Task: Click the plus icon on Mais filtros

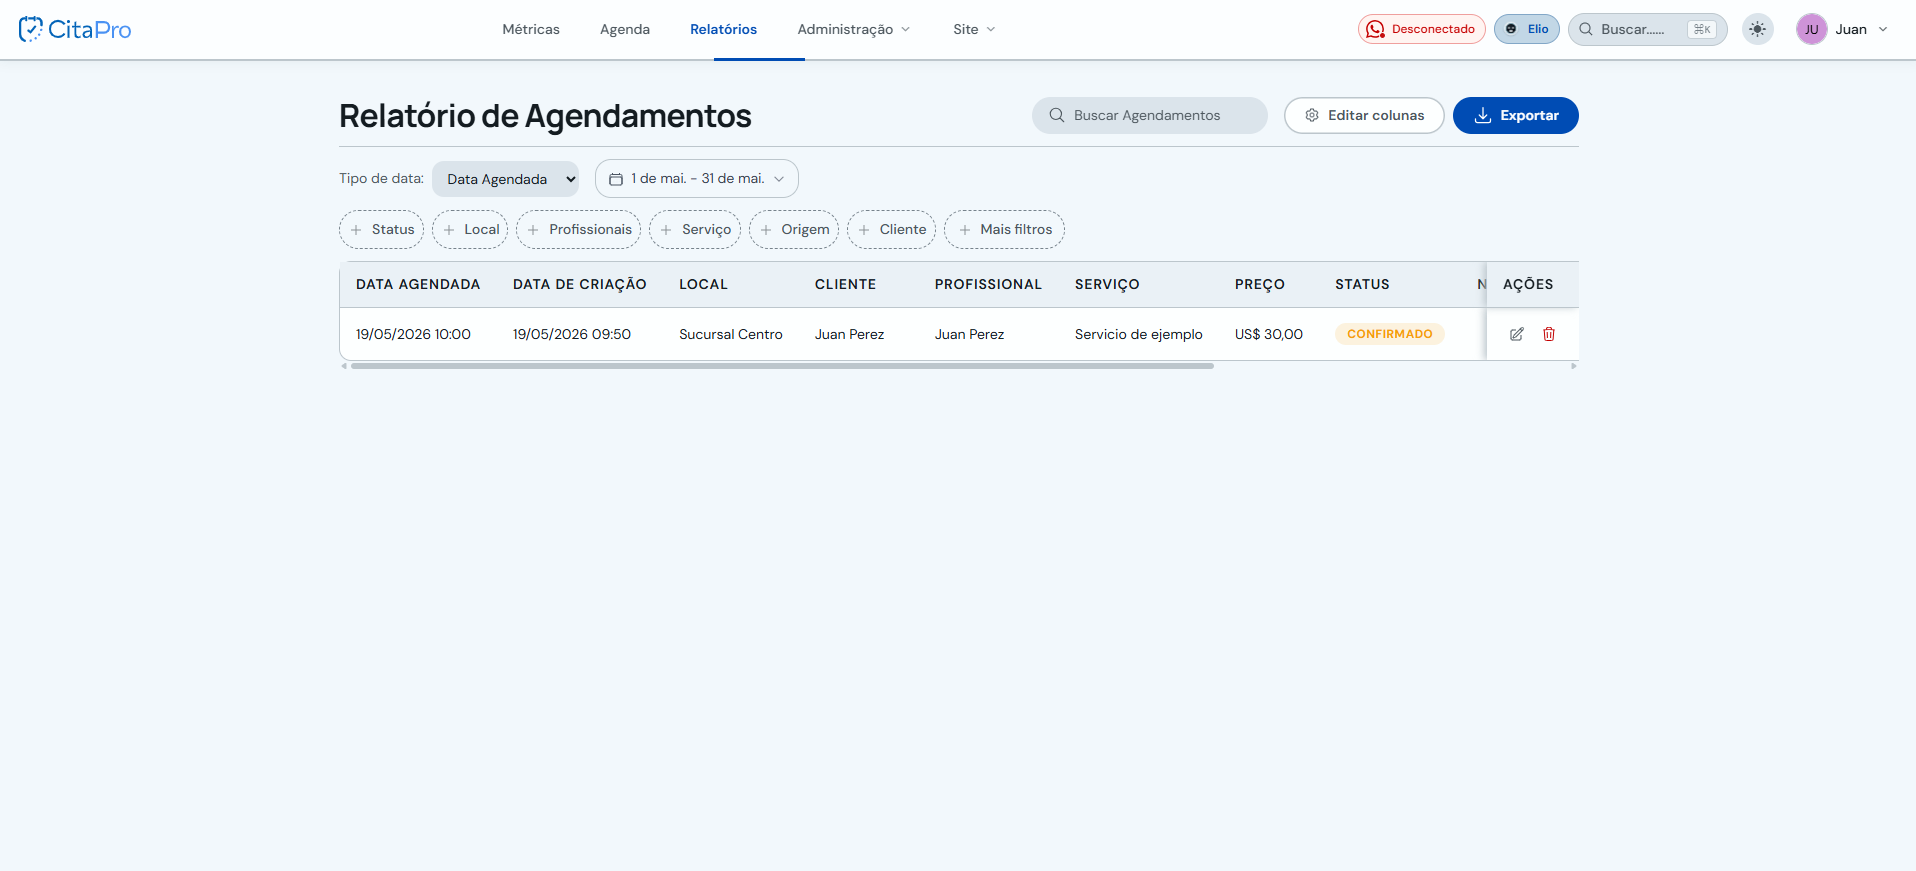Action: pos(965,230)
